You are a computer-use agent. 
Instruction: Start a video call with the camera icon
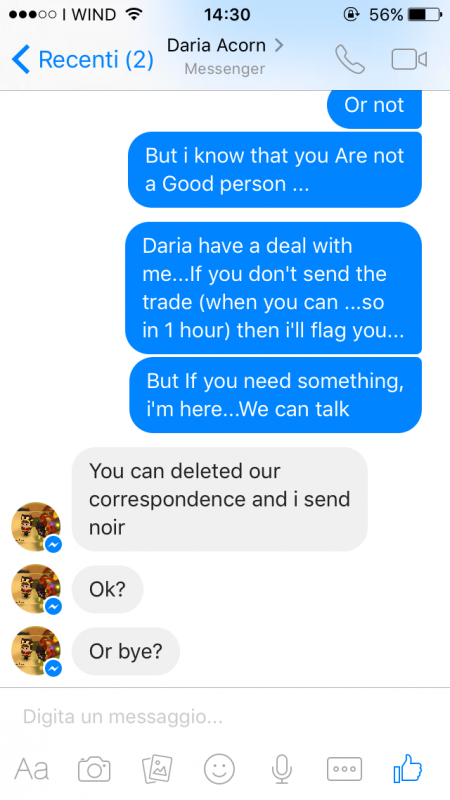[409, 59]
